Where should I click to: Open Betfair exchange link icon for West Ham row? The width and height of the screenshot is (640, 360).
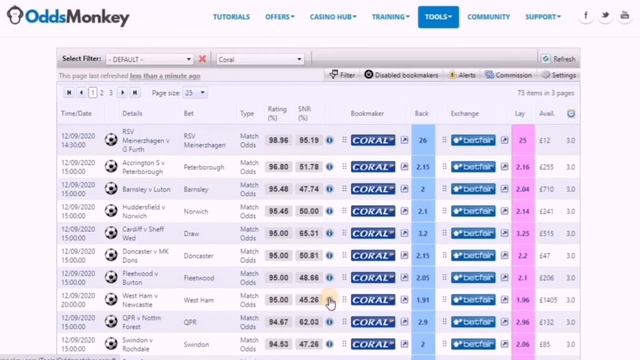[x=504, y=300]
